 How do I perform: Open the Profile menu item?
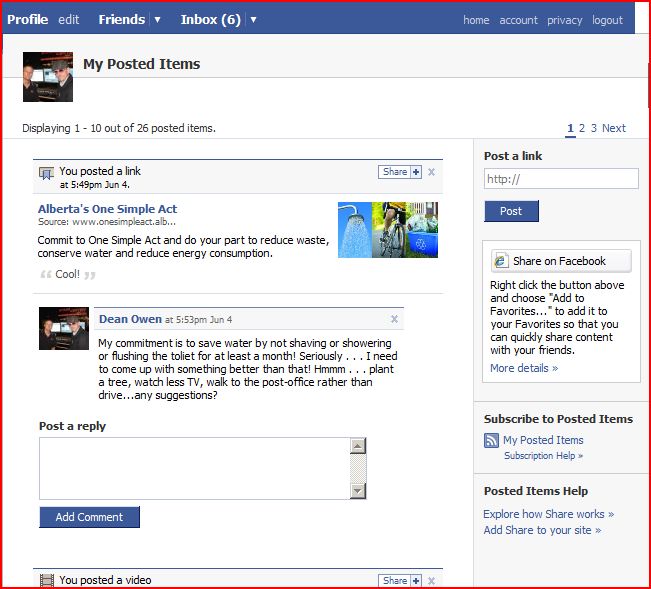click(28, 20)
